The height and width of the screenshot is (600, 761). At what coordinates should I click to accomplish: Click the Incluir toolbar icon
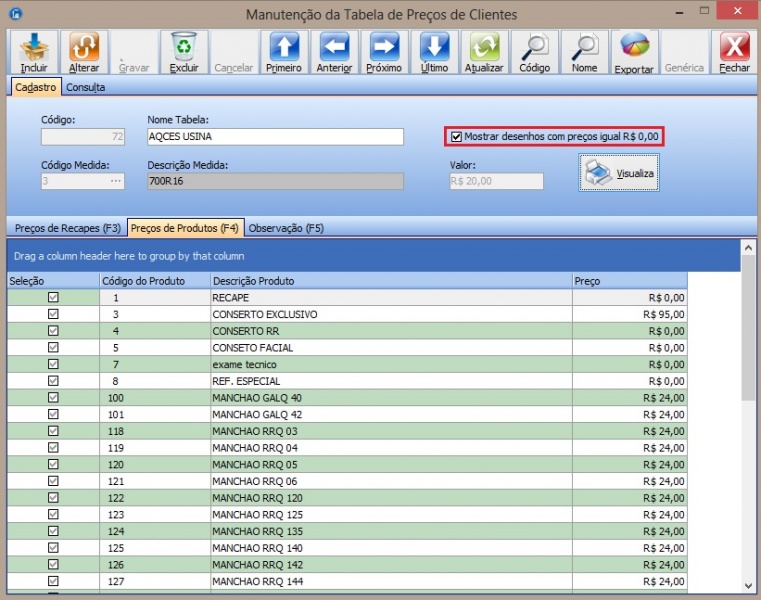tap(34, 51)
